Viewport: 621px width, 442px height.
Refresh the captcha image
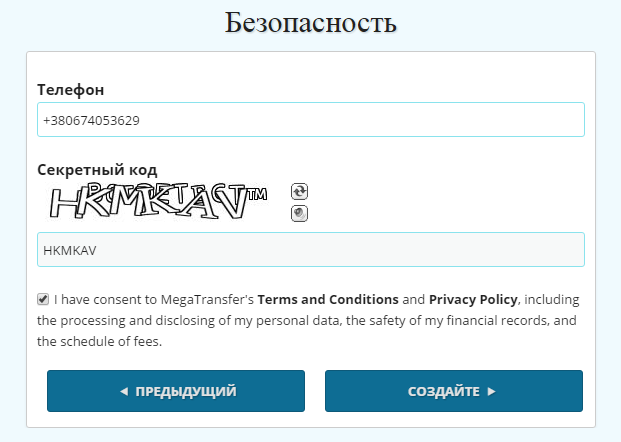299,192
